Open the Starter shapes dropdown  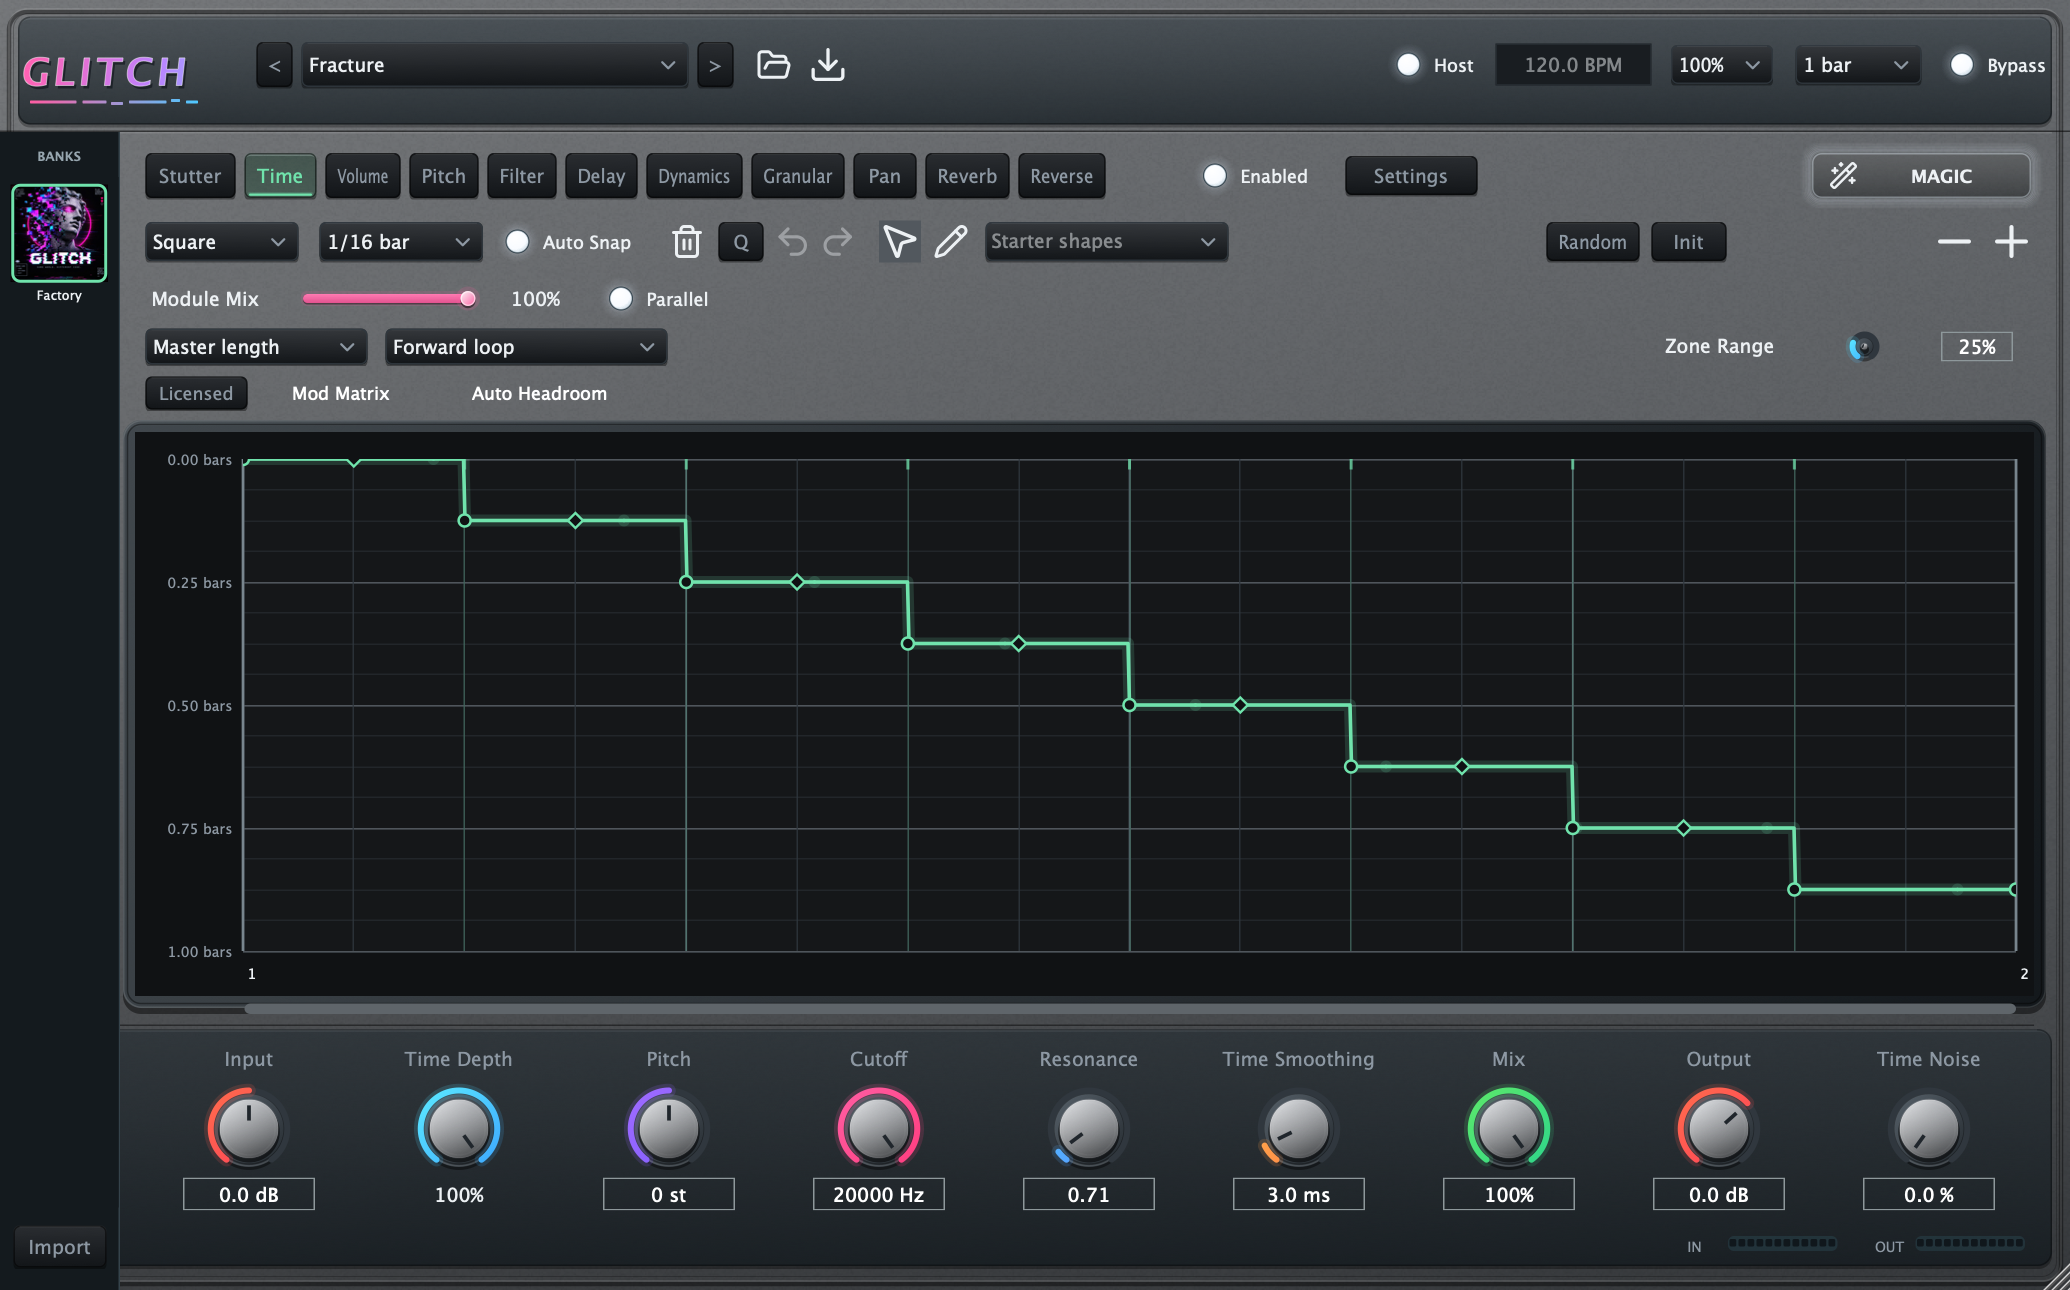coord(1106,242)
